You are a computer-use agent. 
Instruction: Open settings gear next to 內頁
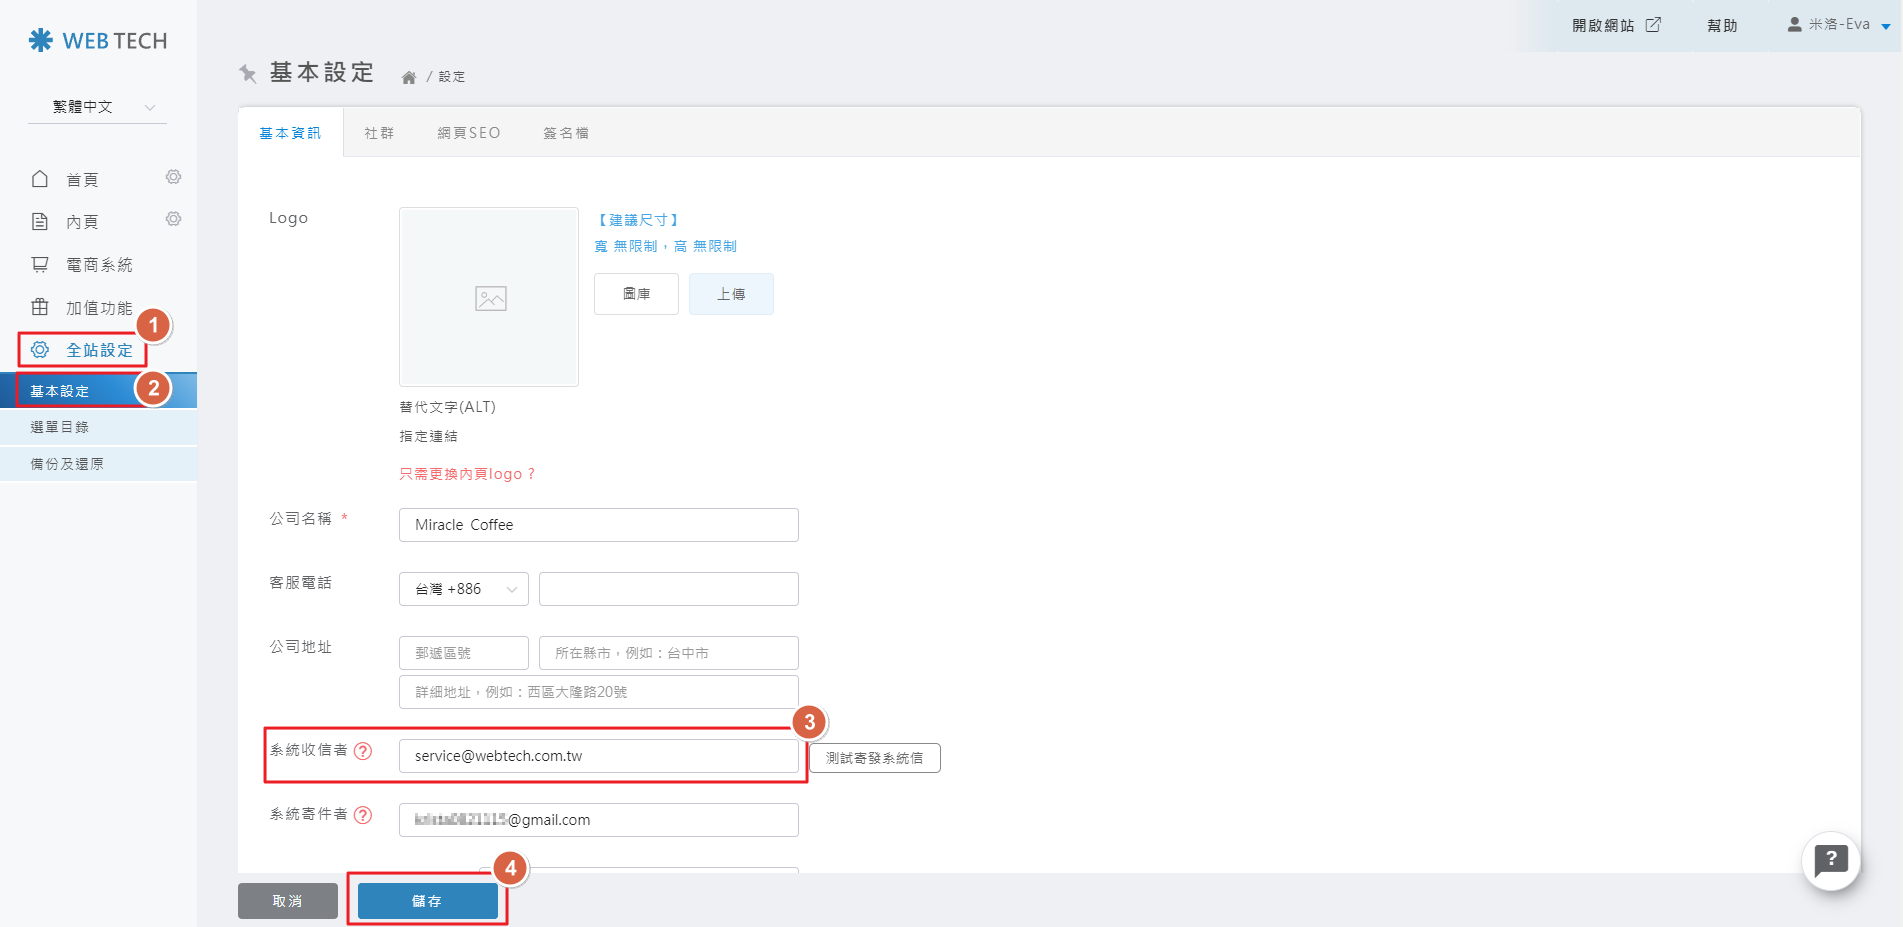click(x=173, y=219)
